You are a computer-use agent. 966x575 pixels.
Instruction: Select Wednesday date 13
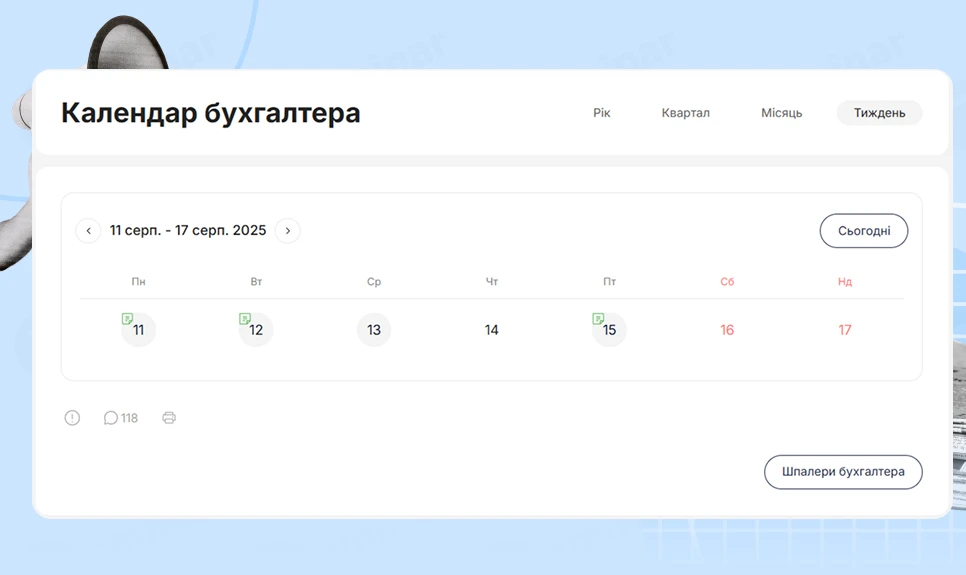tap(374, 330)
